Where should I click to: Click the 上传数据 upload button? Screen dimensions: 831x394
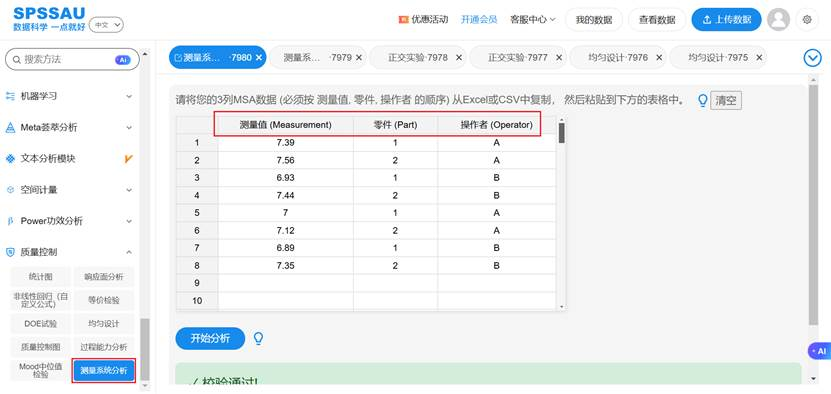coord(727,20)
